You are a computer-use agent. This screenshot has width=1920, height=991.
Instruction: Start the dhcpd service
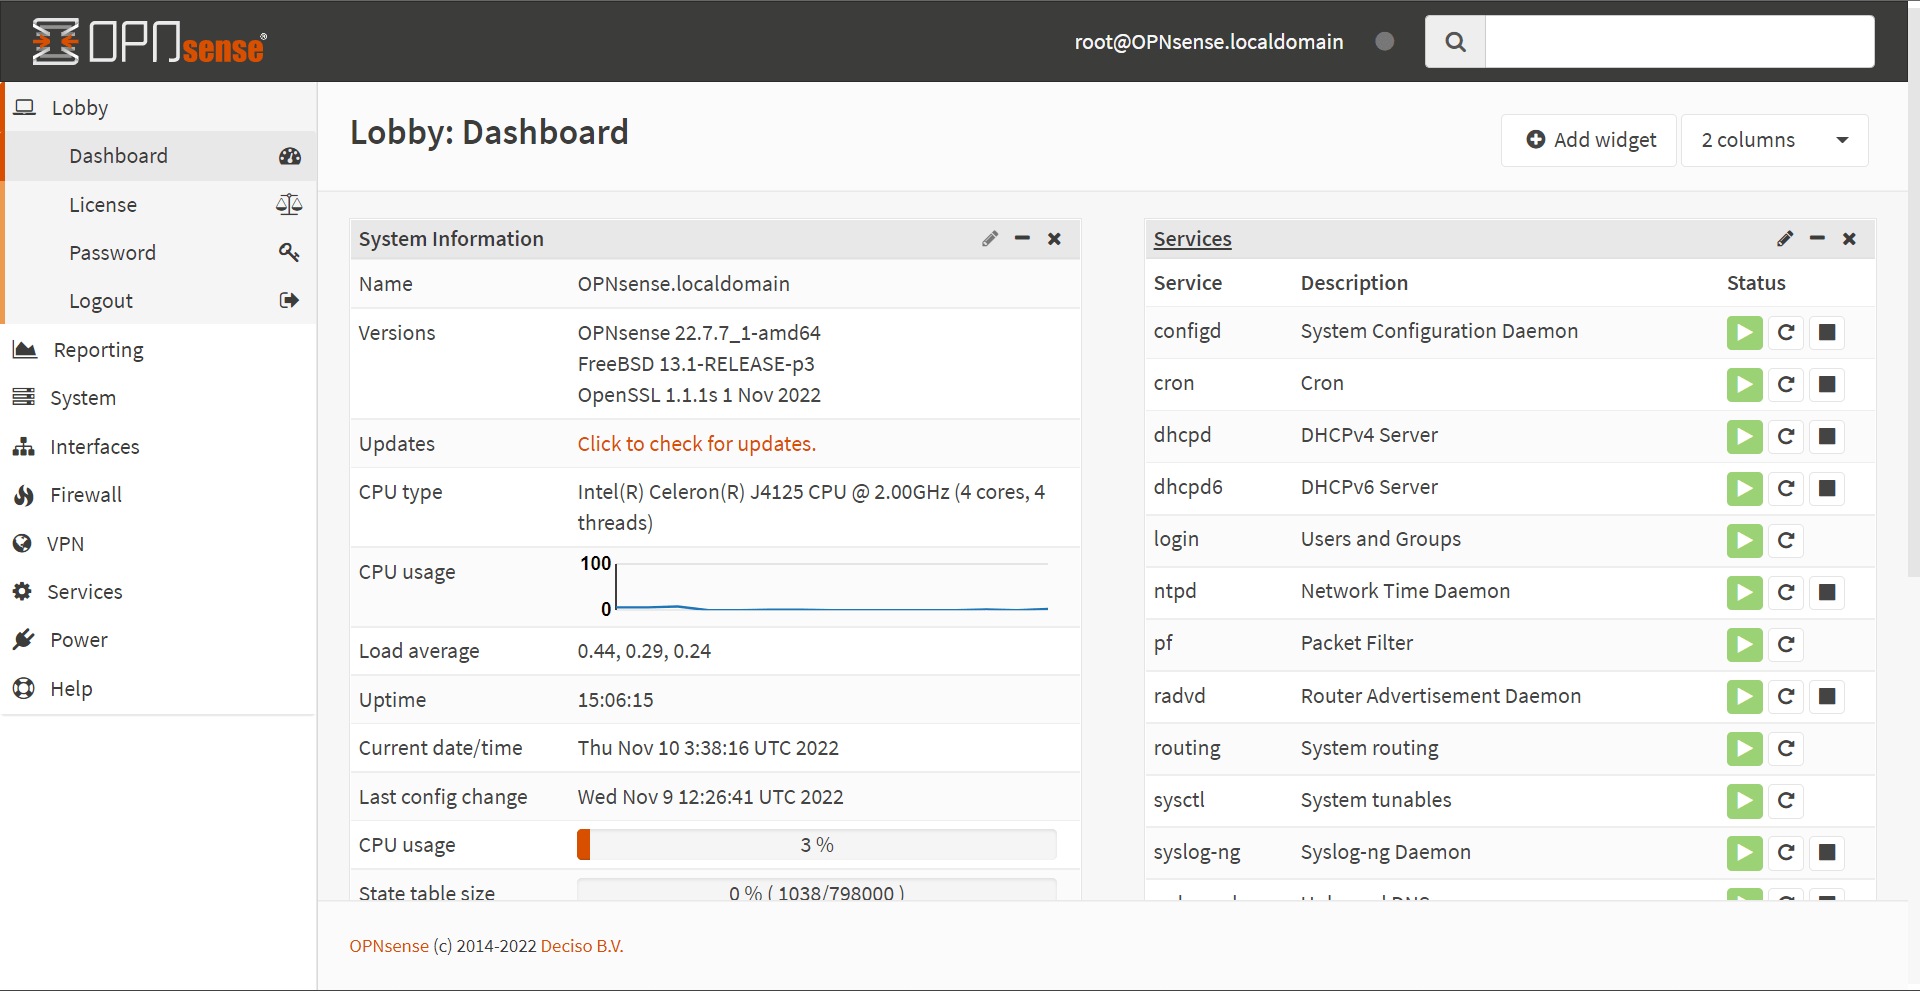click(x=1744, y=437)
